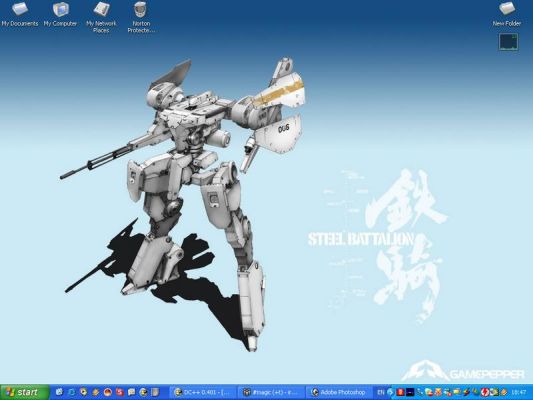
Task: Open the Norton Protected desktop icon
Action: [x=141, y=17]
